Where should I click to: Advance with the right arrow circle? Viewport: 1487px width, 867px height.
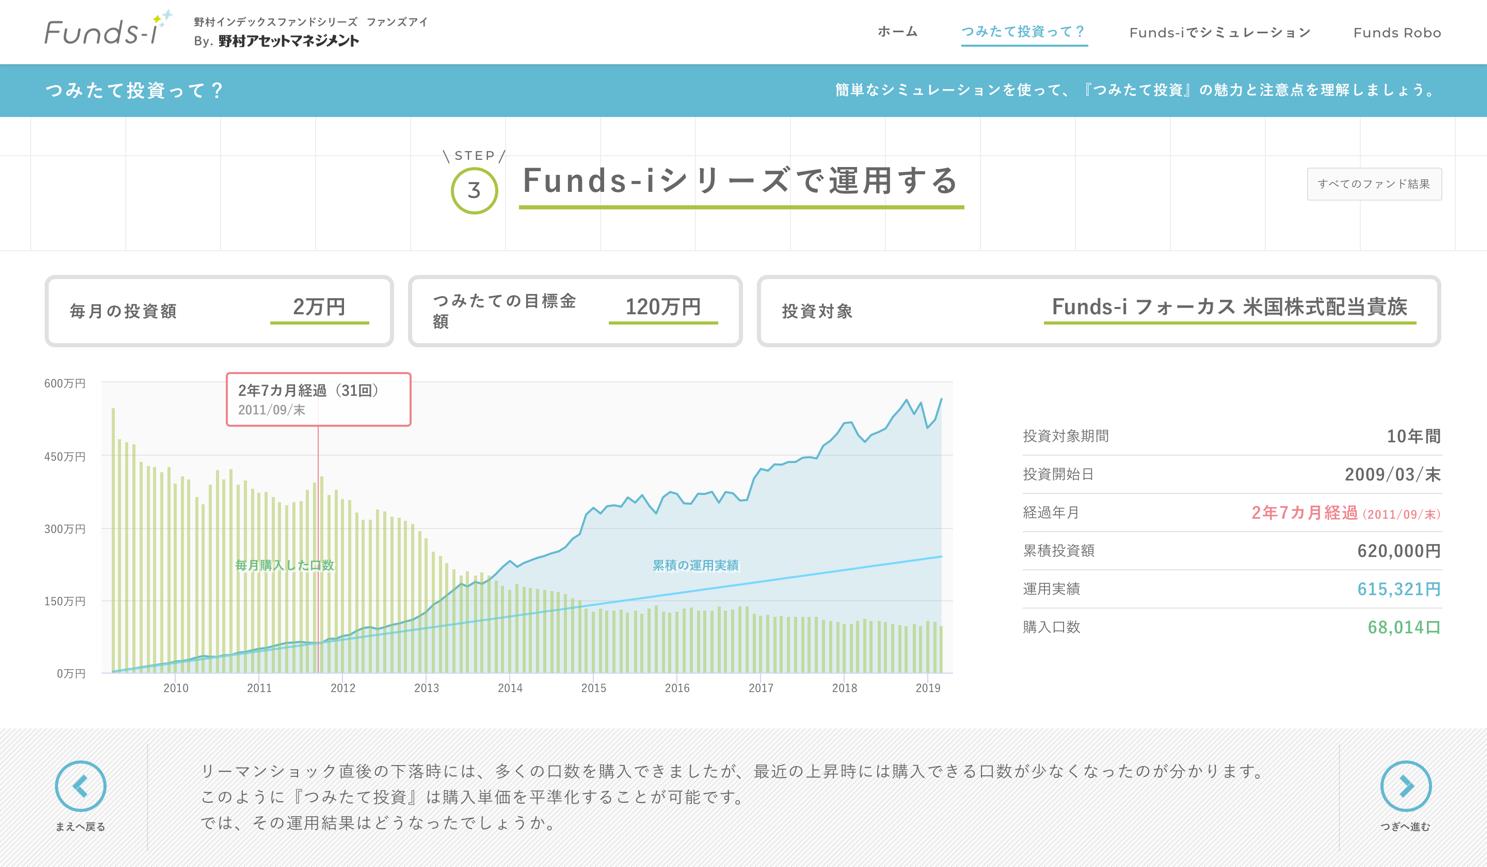click(1406, 786)
